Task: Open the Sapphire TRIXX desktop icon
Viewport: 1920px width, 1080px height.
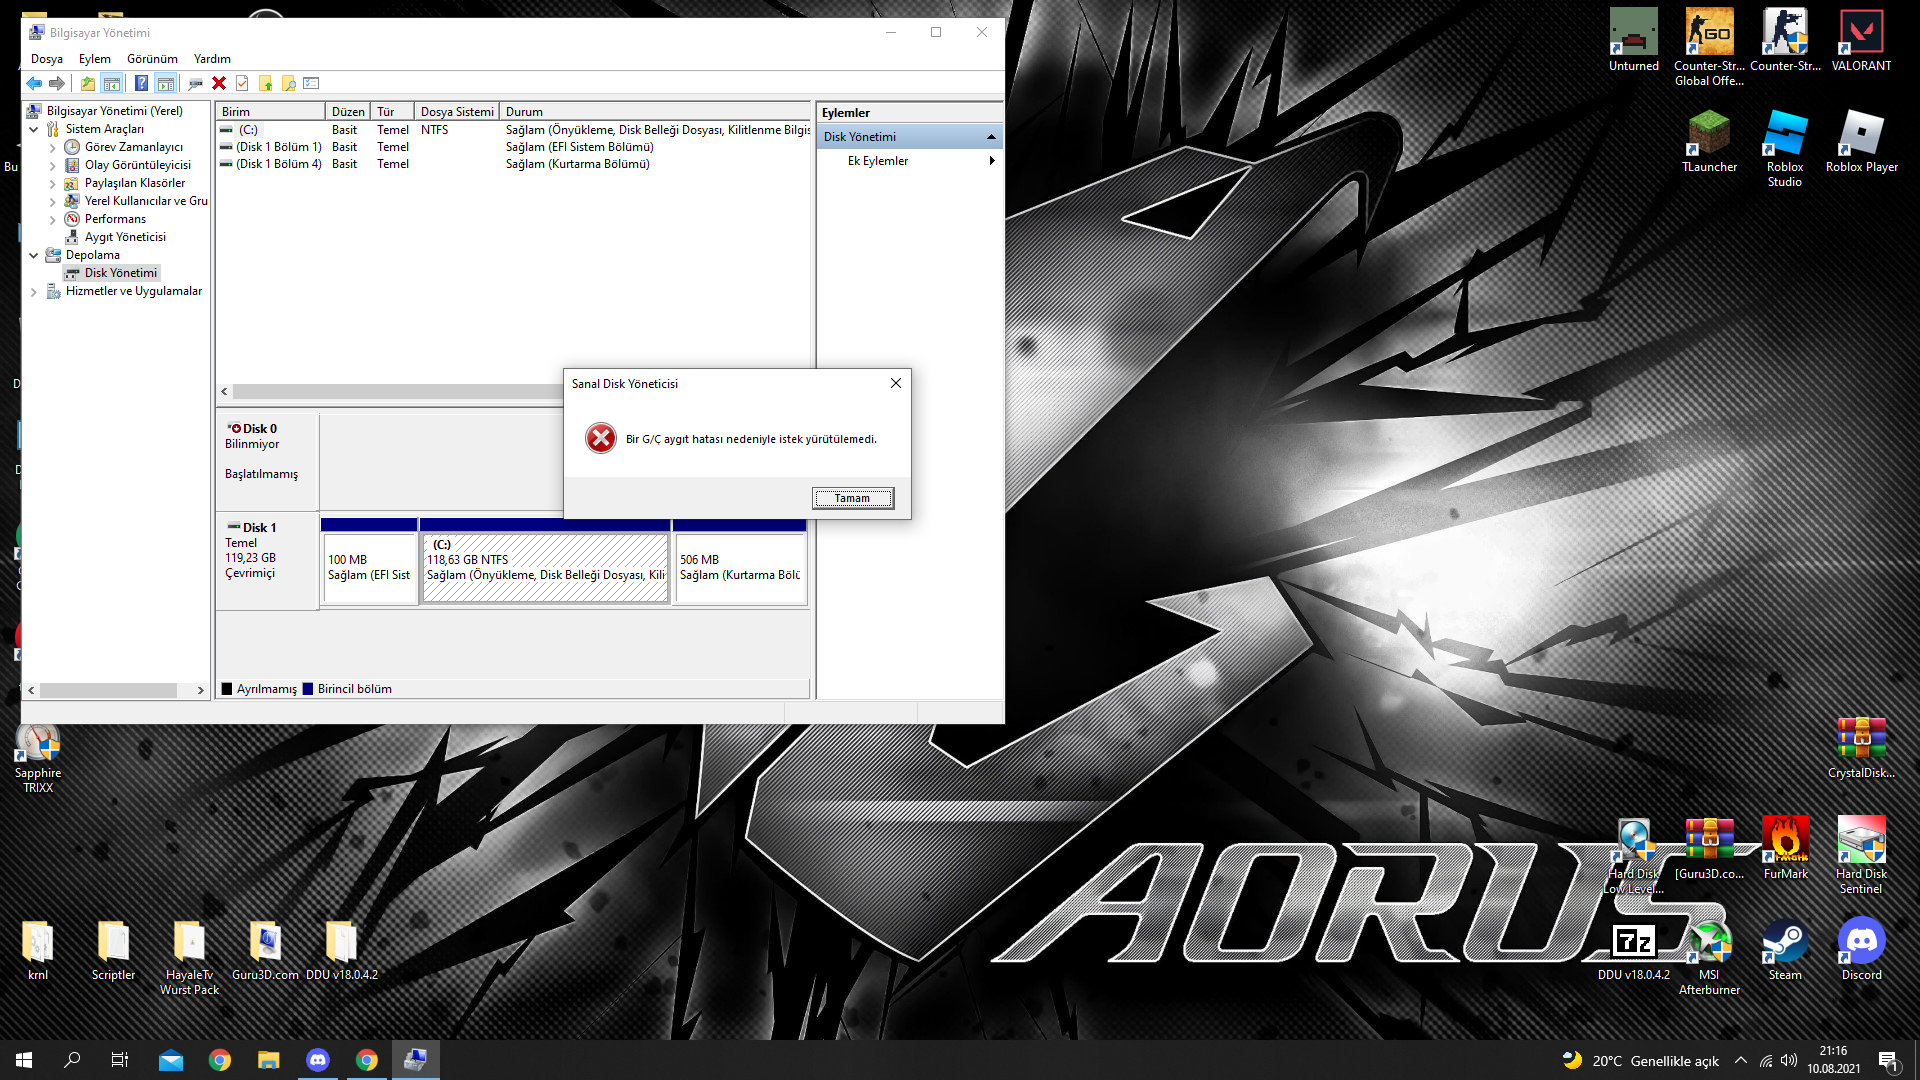Action: (x=38, y=758)
